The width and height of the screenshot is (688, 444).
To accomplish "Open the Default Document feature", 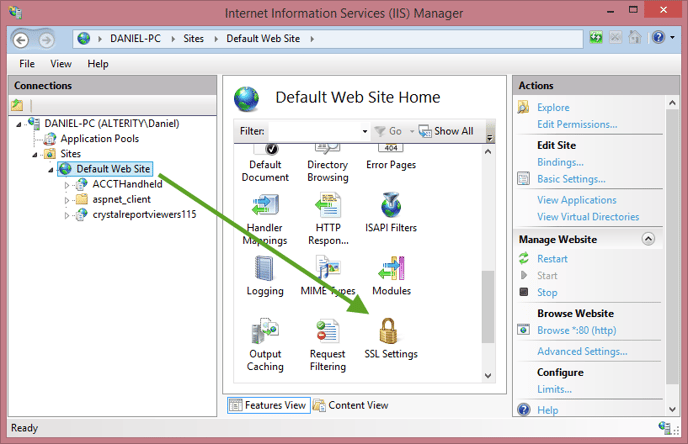I will tap(265, 164).
